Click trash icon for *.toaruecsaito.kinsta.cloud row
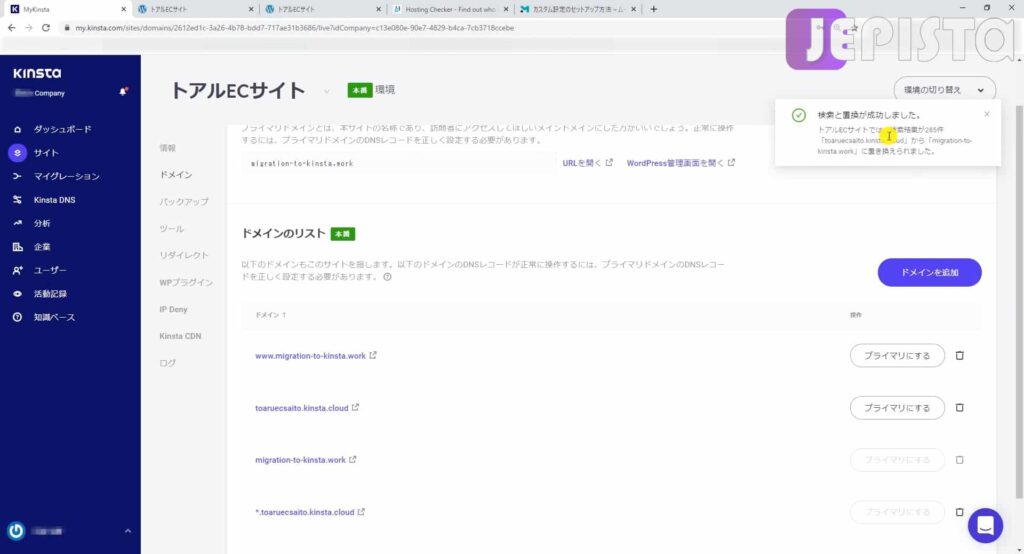 pos(959,513)
